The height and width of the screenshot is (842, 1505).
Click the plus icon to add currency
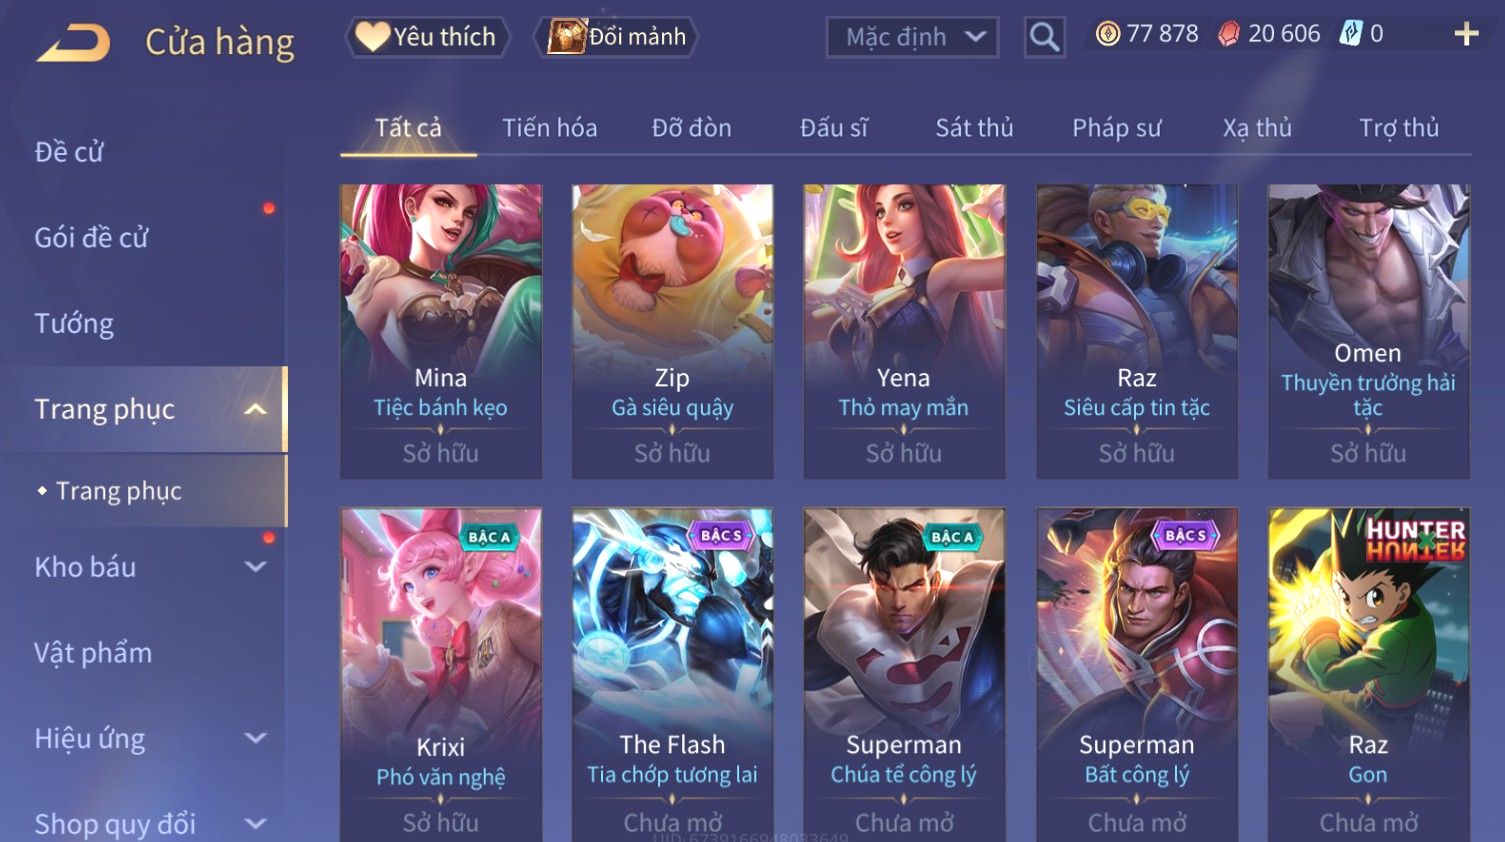(x=1466, y=35)
